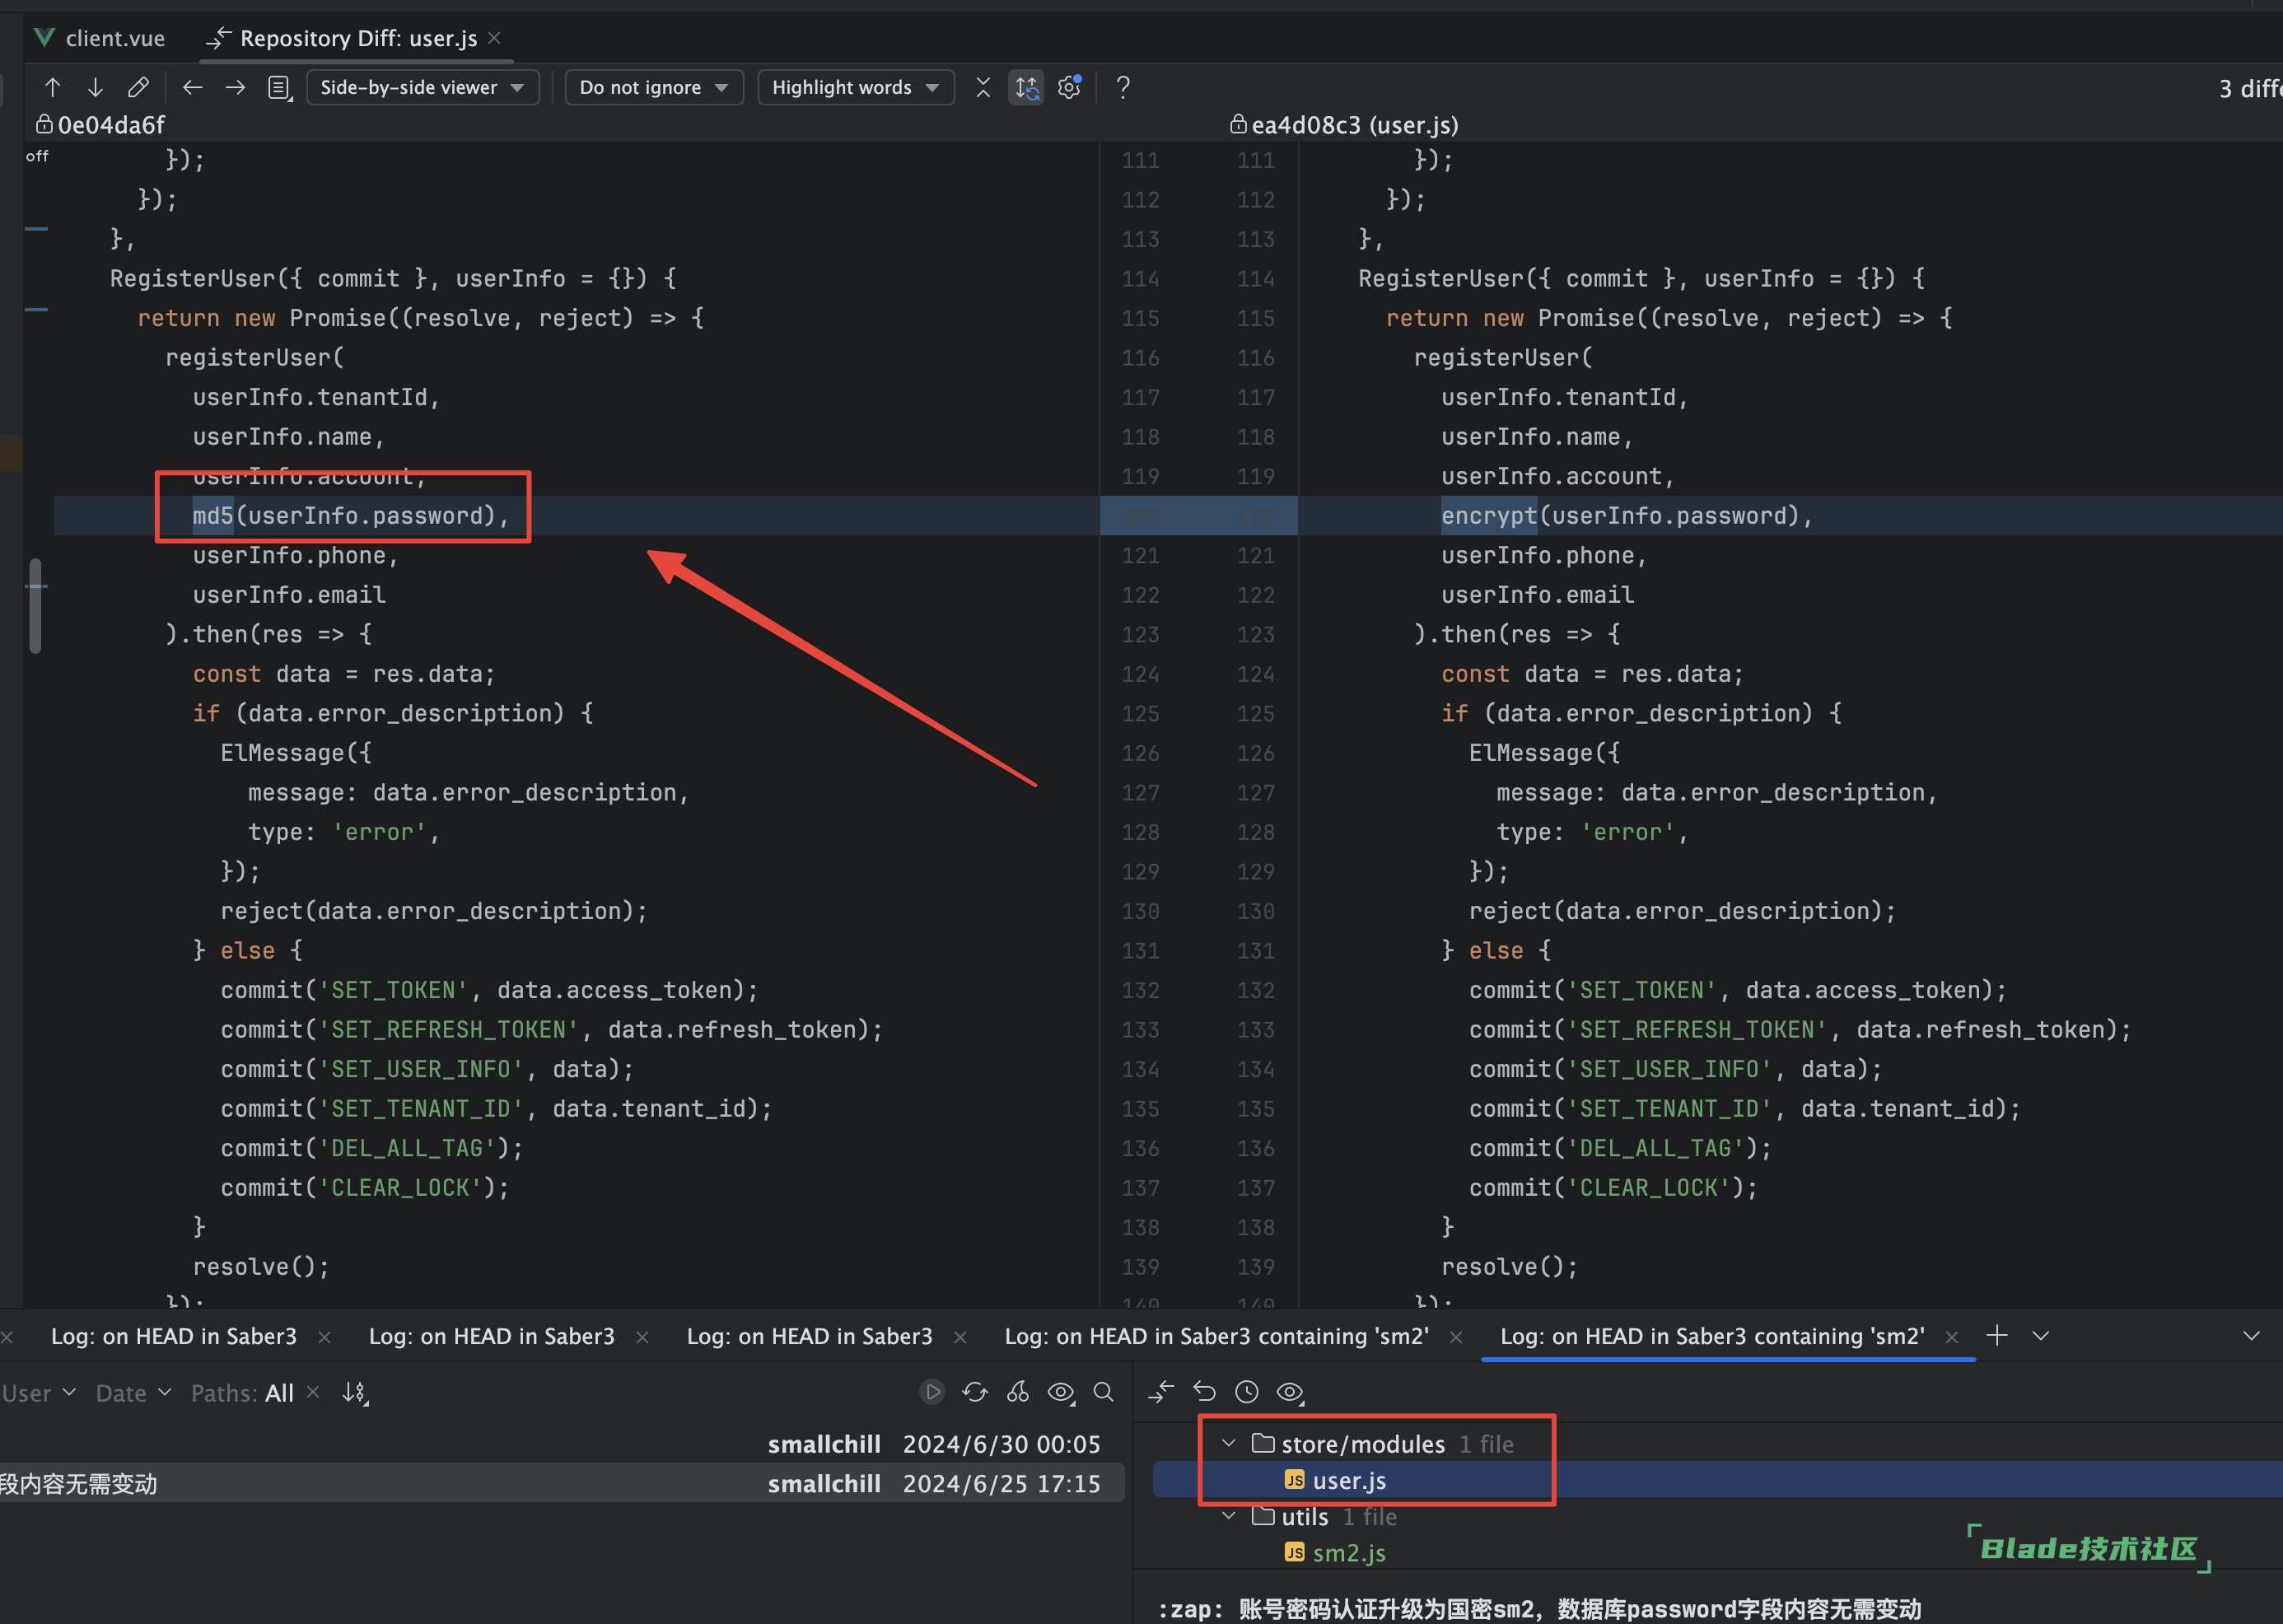
Task: Click the left pane vertical scrollbar thumb
Action: tap(36, 605)
